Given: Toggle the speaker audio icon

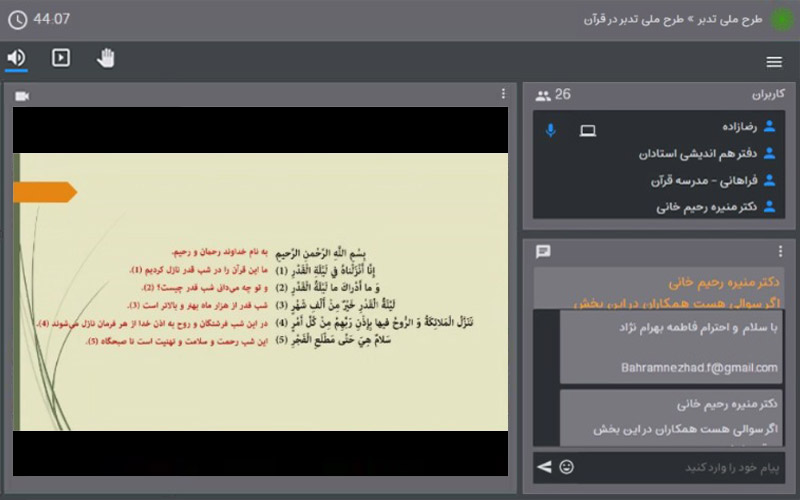Looking at the screenshot, I should click(16, 58).
